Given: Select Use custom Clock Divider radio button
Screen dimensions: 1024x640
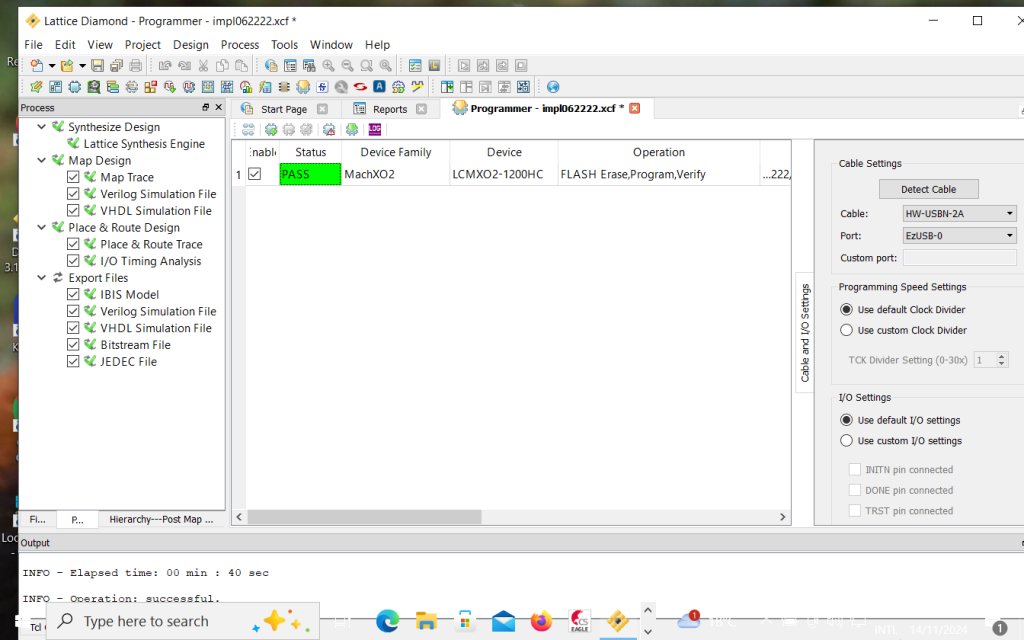Looking at the screenshot, I should coord(846,330).
